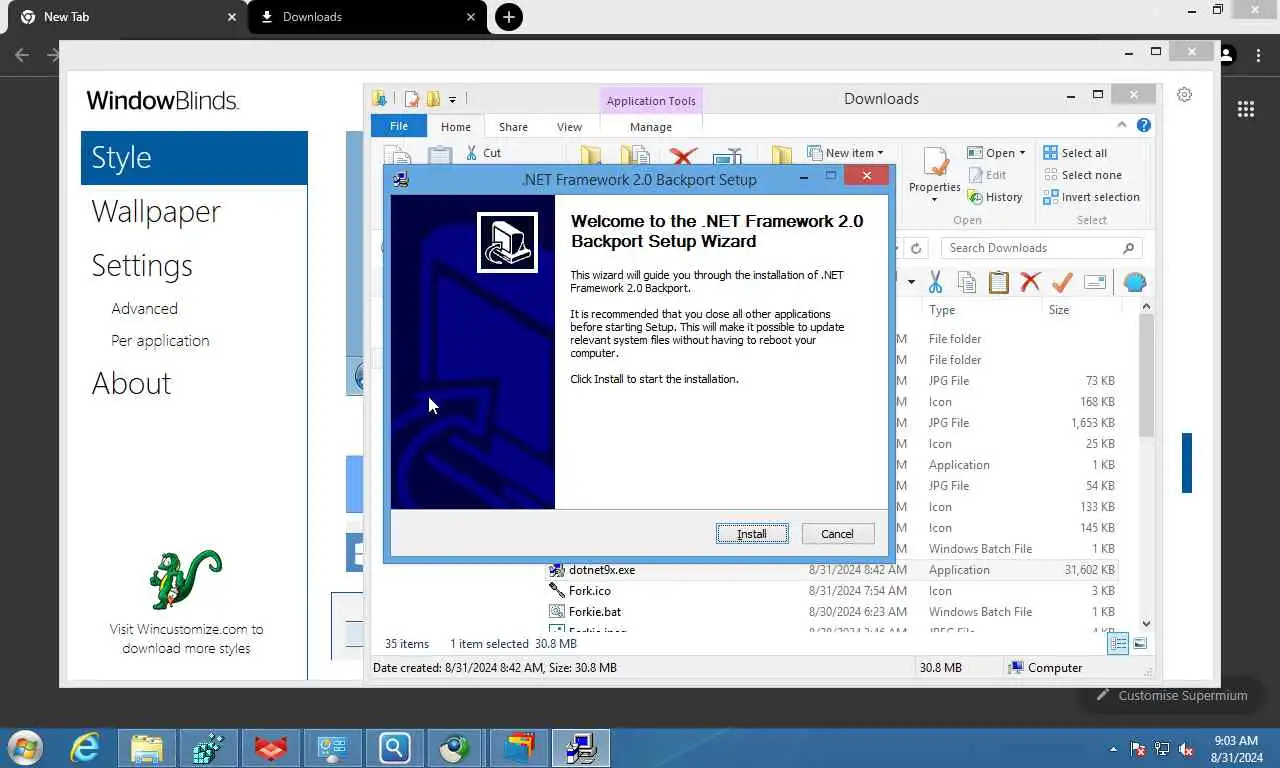Click the file list scroll down arrow
Screen dimensions: 1280x768
pos(1146,623)
